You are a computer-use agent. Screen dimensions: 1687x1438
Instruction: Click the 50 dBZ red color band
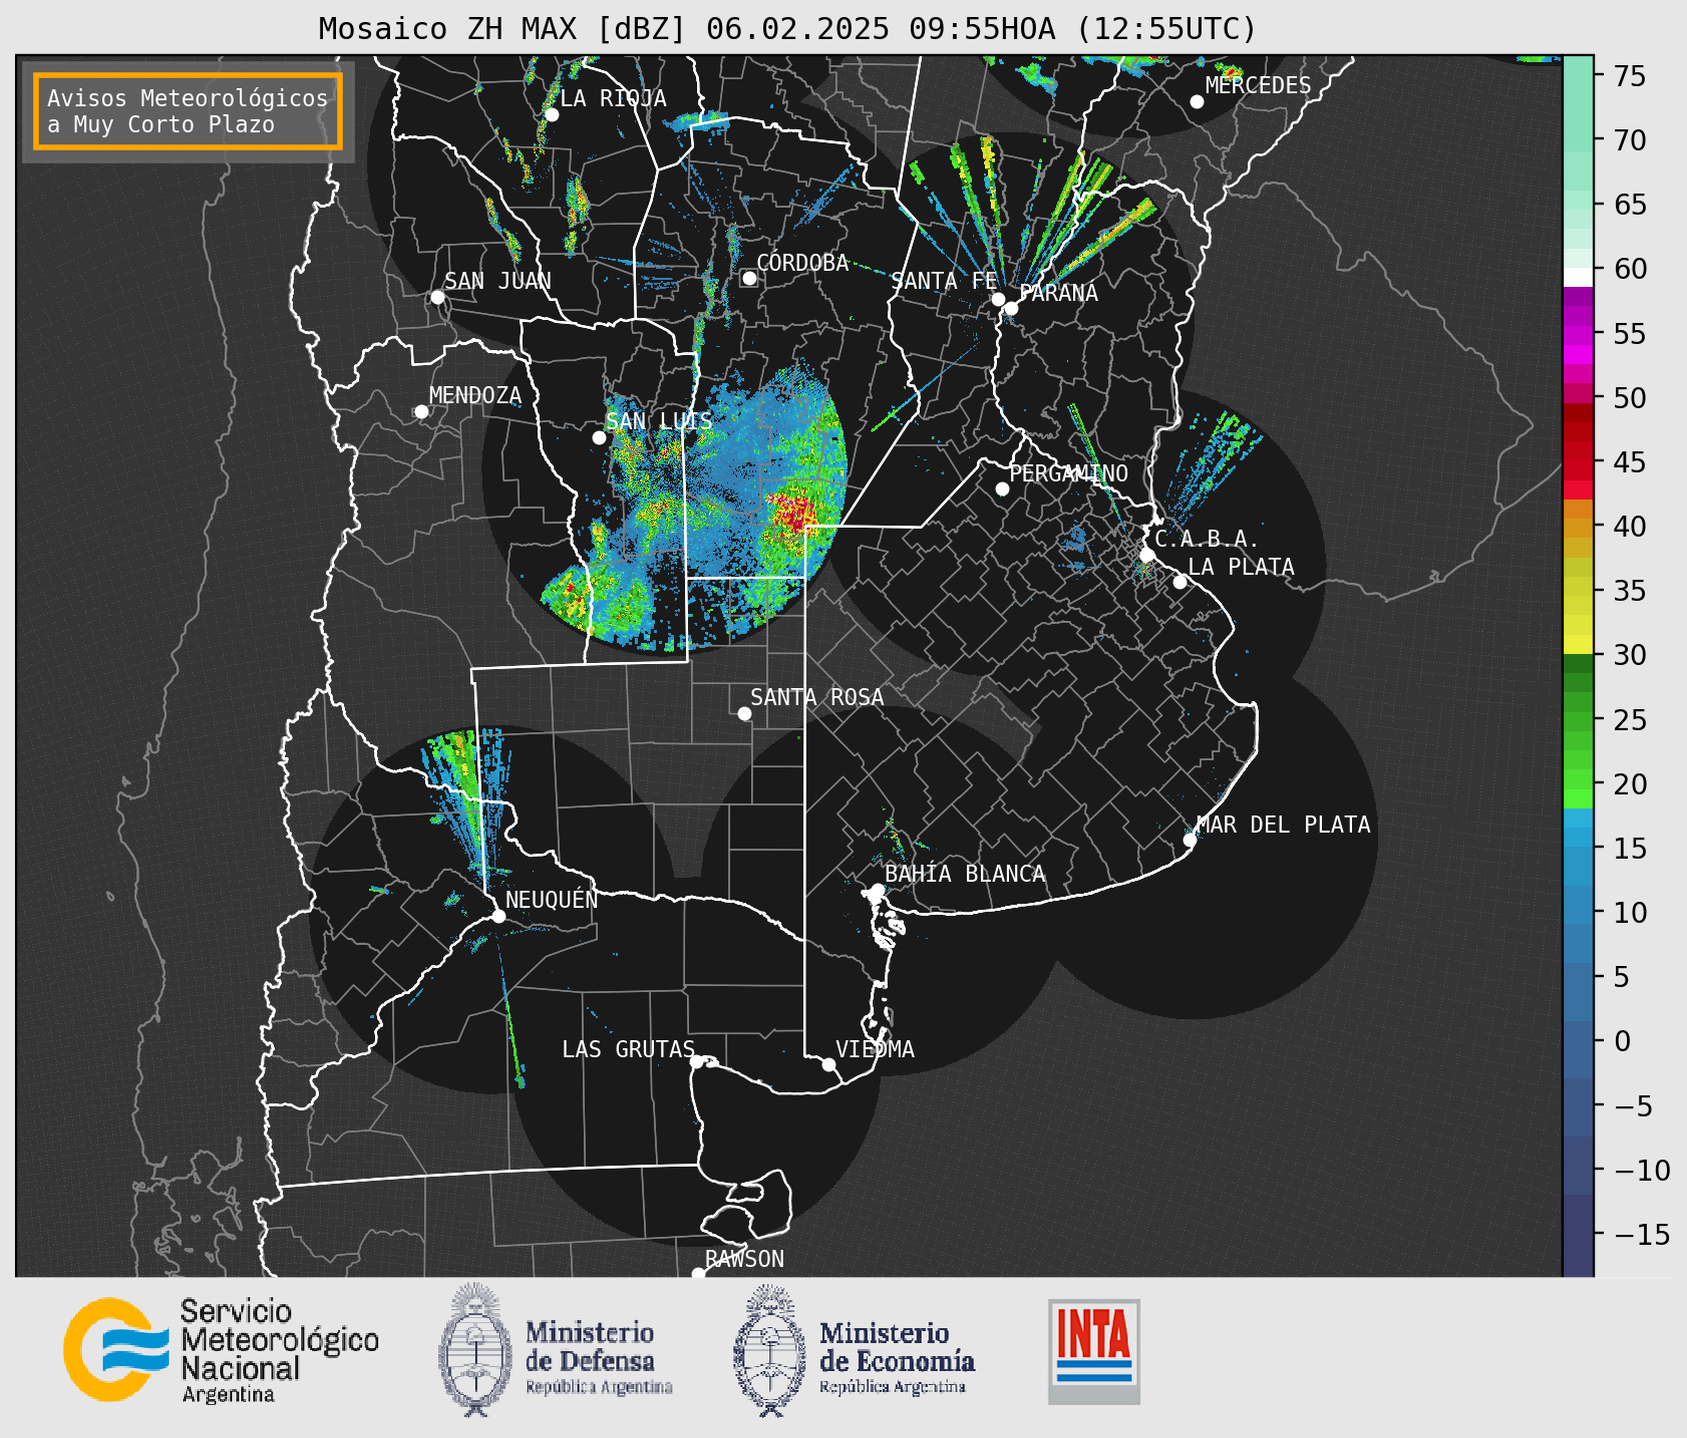(x=1578, y=397)
